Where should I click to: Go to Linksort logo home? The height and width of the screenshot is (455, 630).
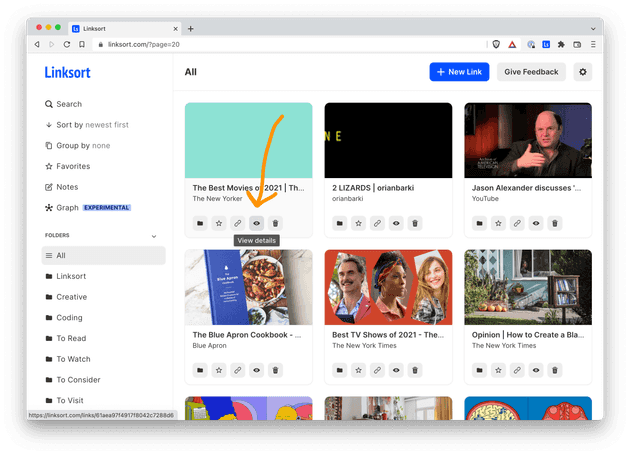coord(68,72)
